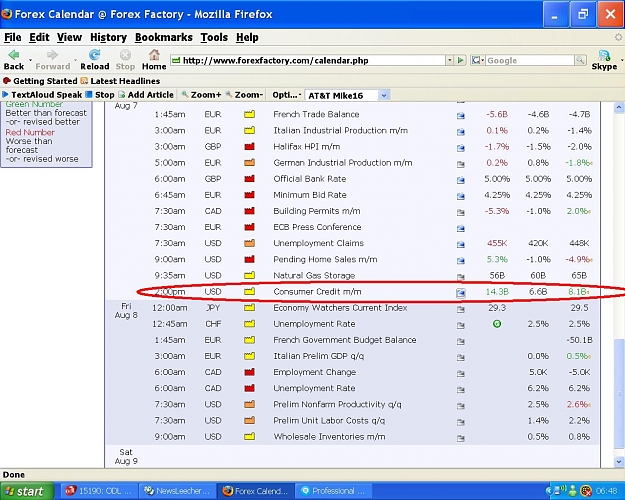Click the green Go arrow beside address bar
The height and width of the screenshot is (500, 625).
(461, 61)
